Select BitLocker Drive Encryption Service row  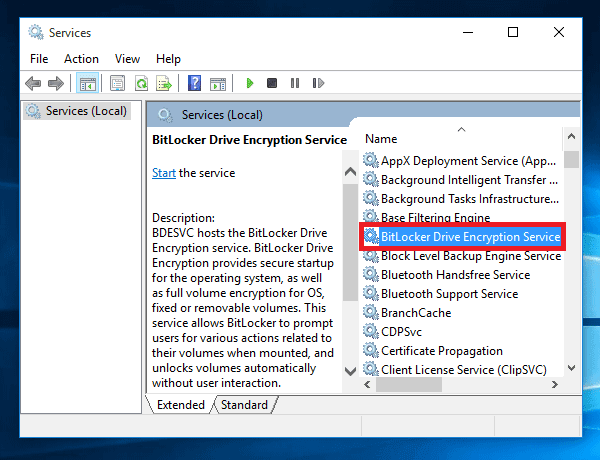coord(462,237)
